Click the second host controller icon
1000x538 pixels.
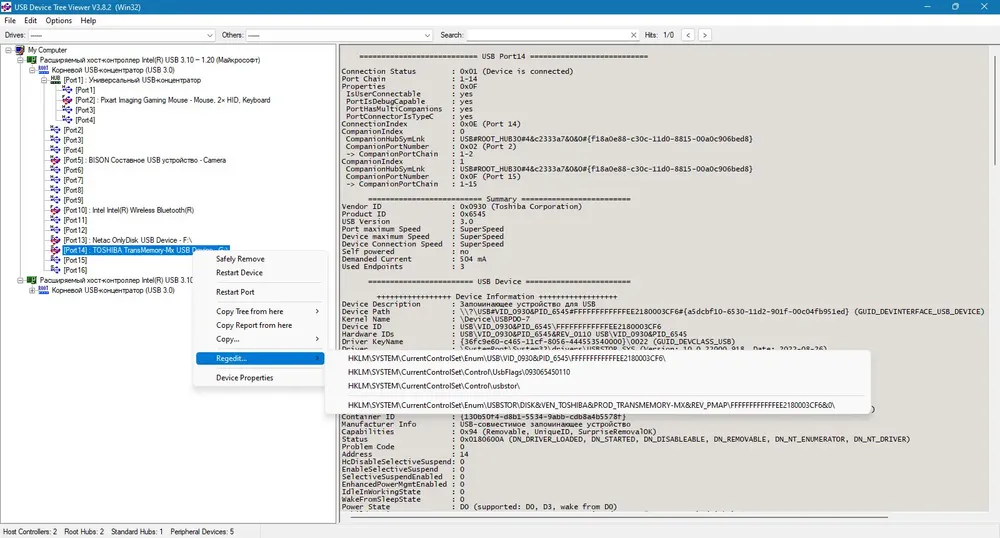pyautogui.click(x=31, y=280)
